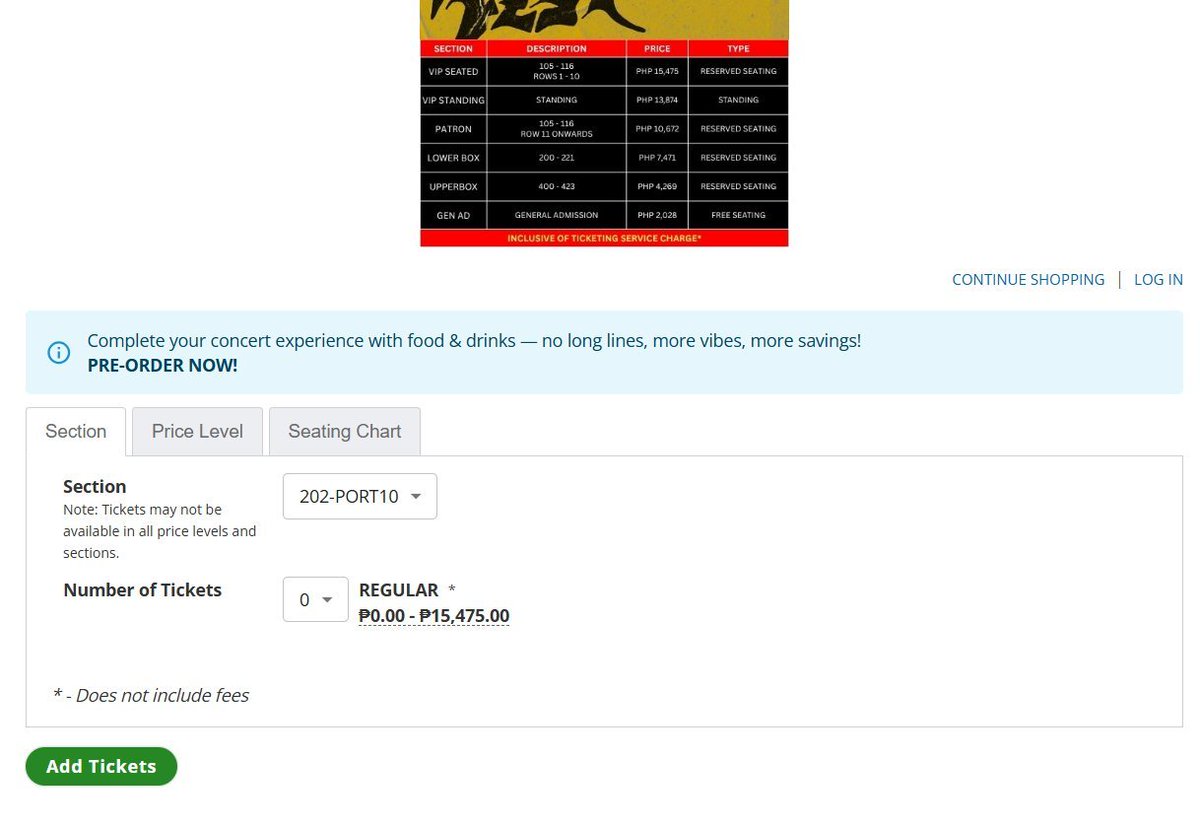Click the REGULAR ticket type label
This screenshot has height=828, width=1200.
click(399, 590)
